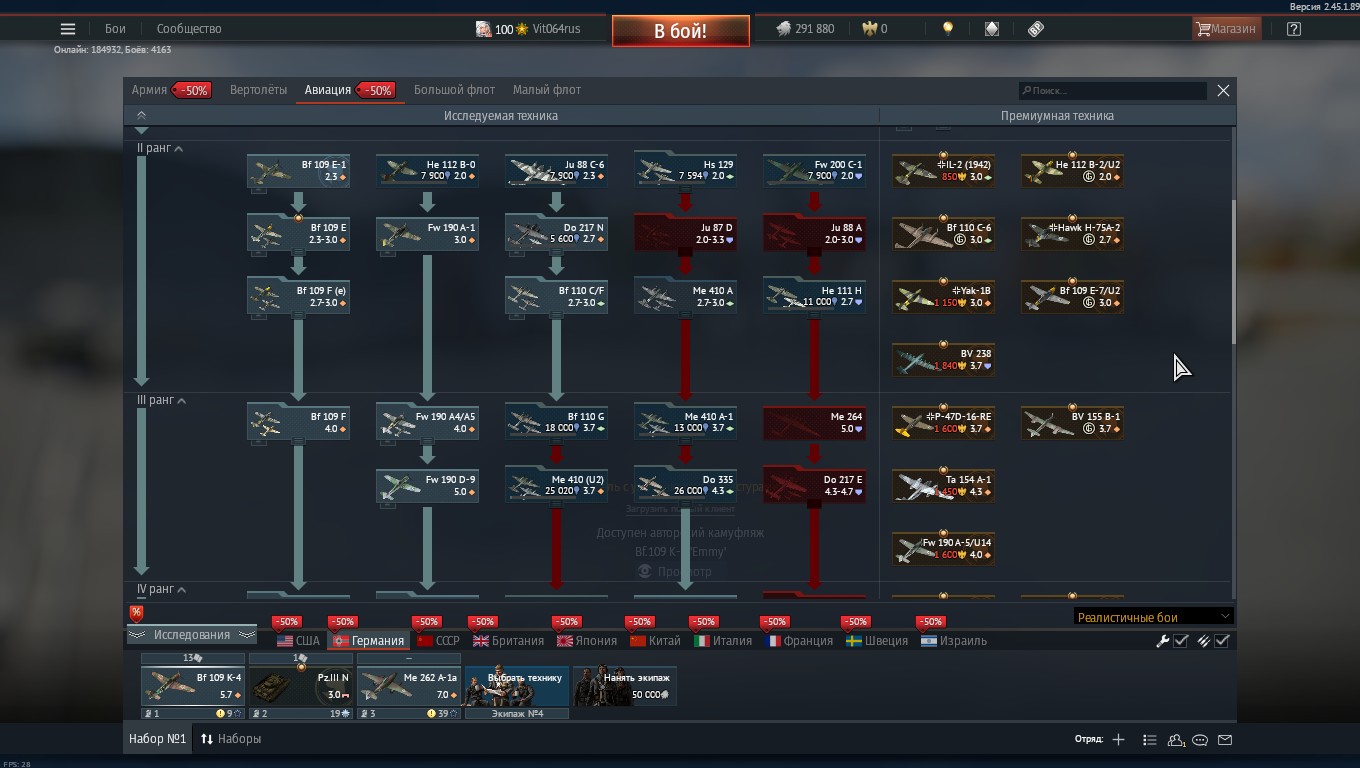
Task: Select the Британия nation tab
Action: [x=508, y=641]
